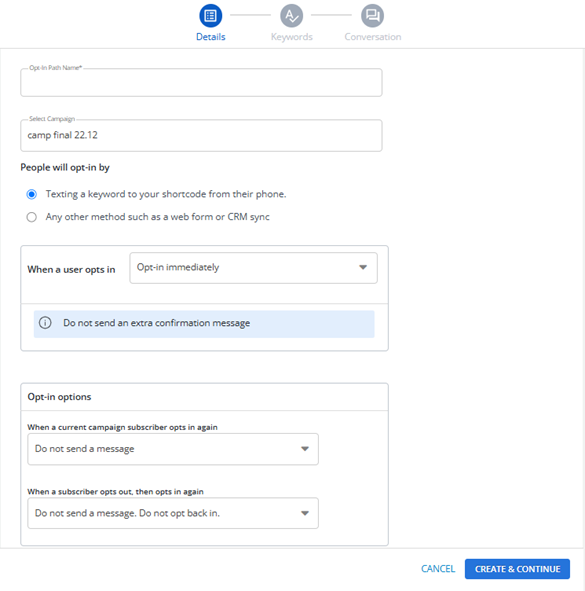This screenshot has height=591, width=585.
Task: Click the 'Opt-in options' section header
Action: pos(59,397)
